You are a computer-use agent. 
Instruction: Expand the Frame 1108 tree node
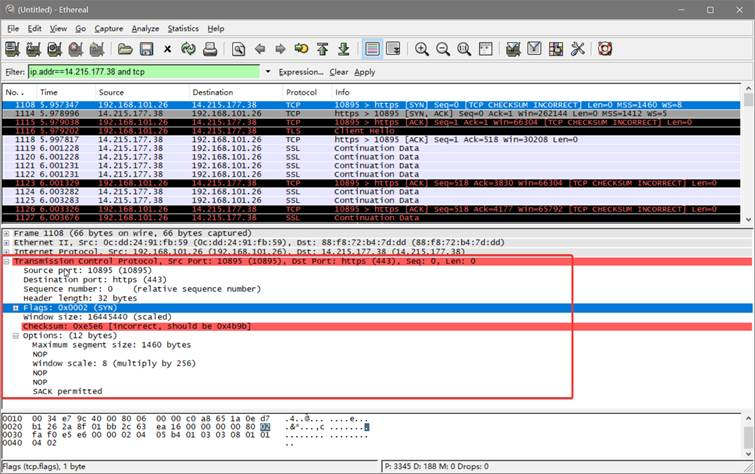[x=7, y=233]
